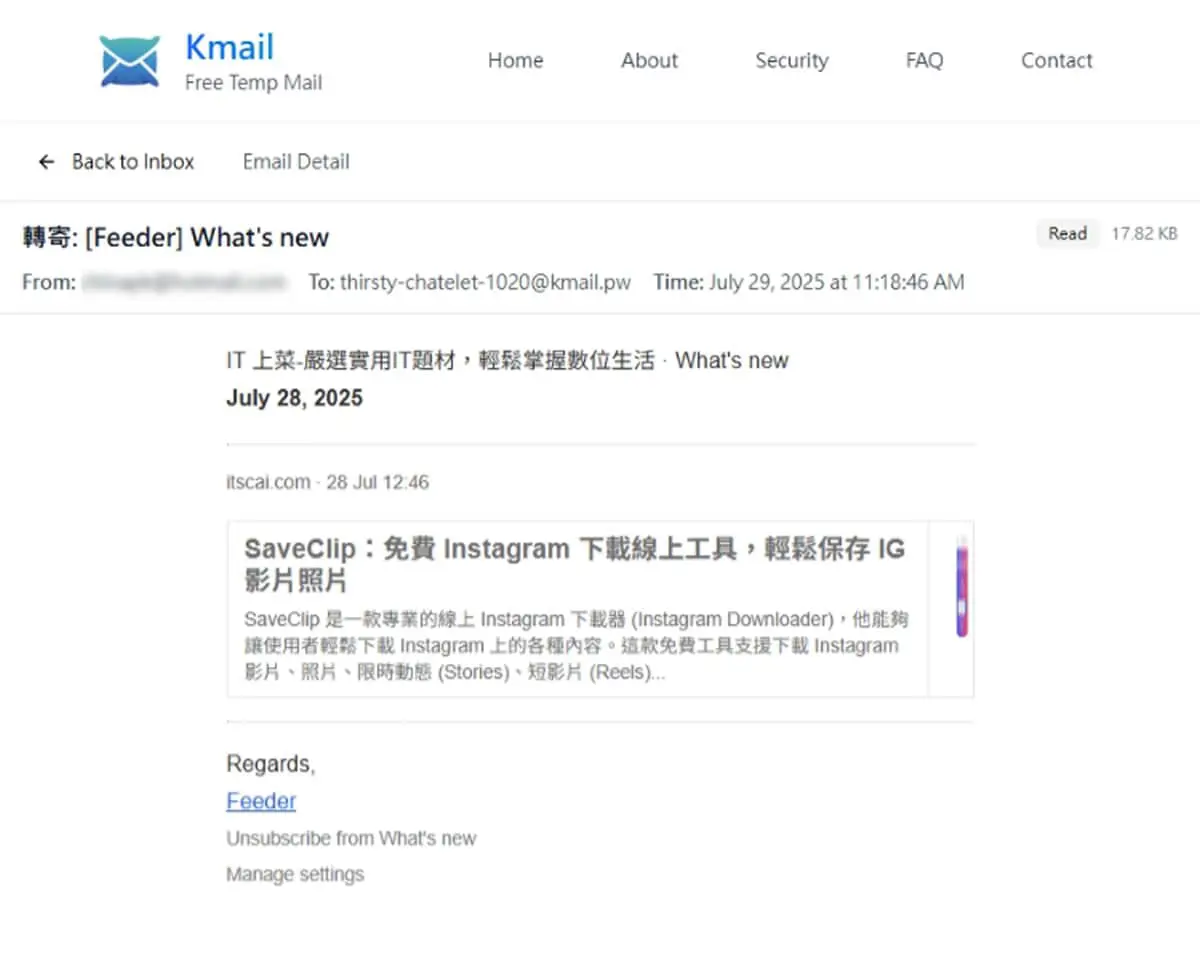Open the Contact page

point(1056,60)
